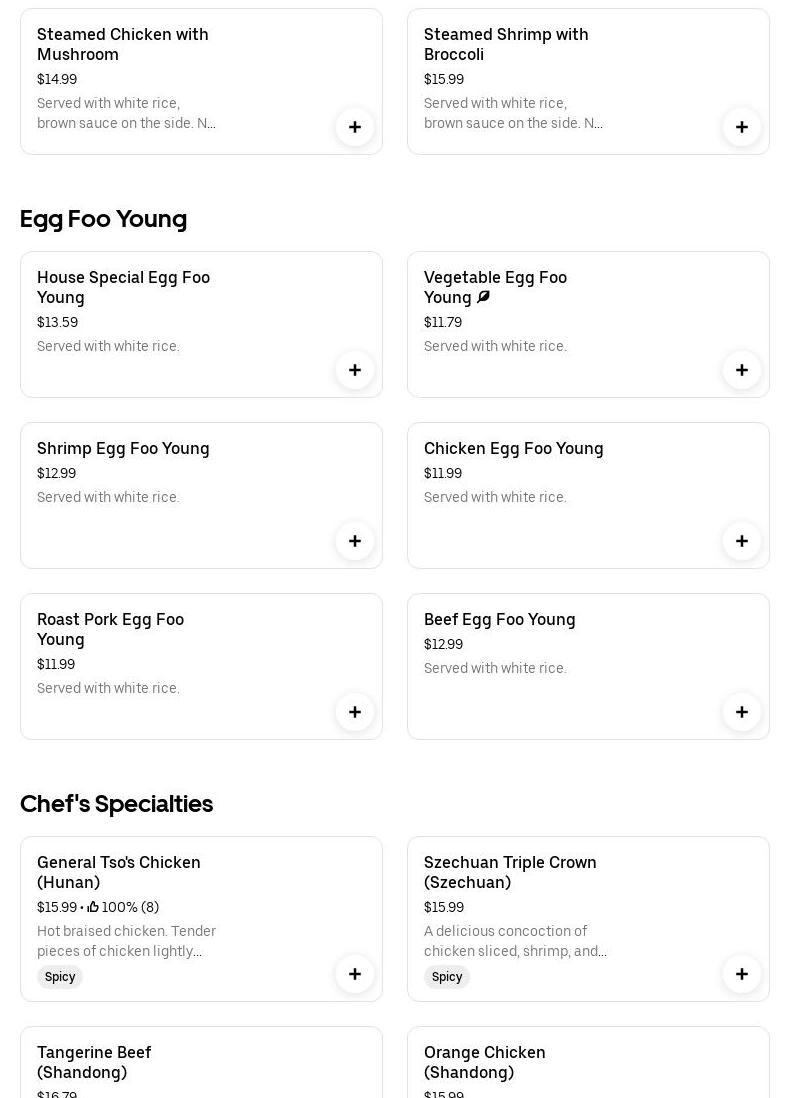Add Shrimp Egg Foo Young to cart
804x1098 pixels.
[x=355, y=541]
